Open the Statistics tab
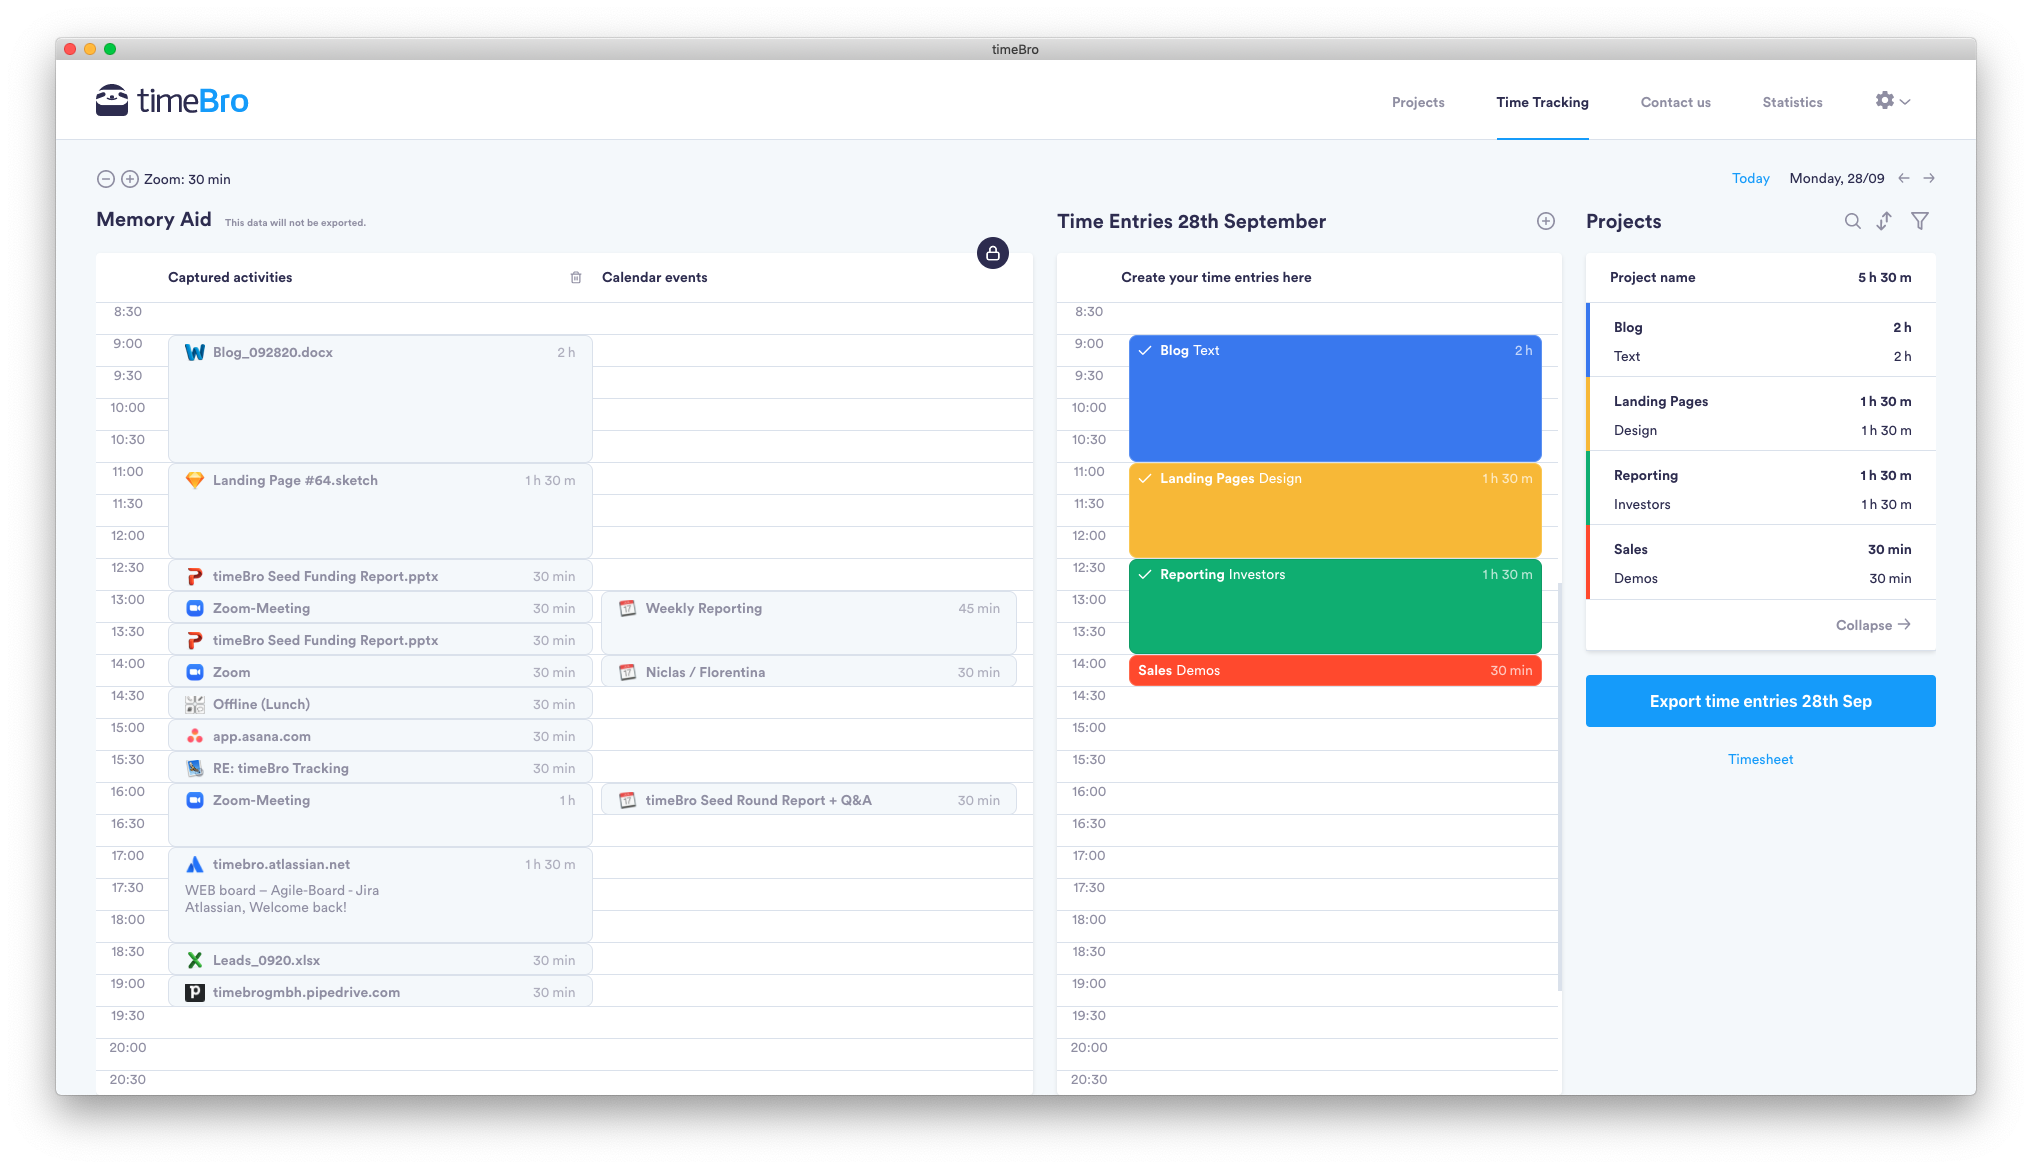This screenshot has width=2032, height=1169. tap(1791, 100)
